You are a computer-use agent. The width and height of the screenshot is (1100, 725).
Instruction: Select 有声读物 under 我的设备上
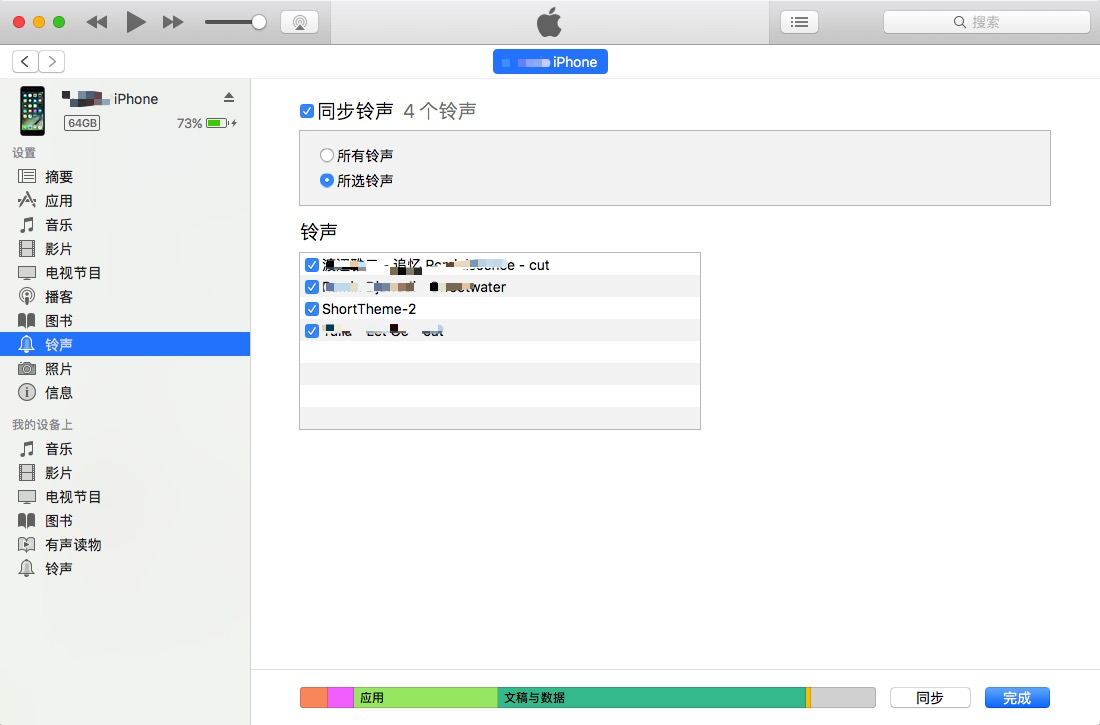coord(74,544)
